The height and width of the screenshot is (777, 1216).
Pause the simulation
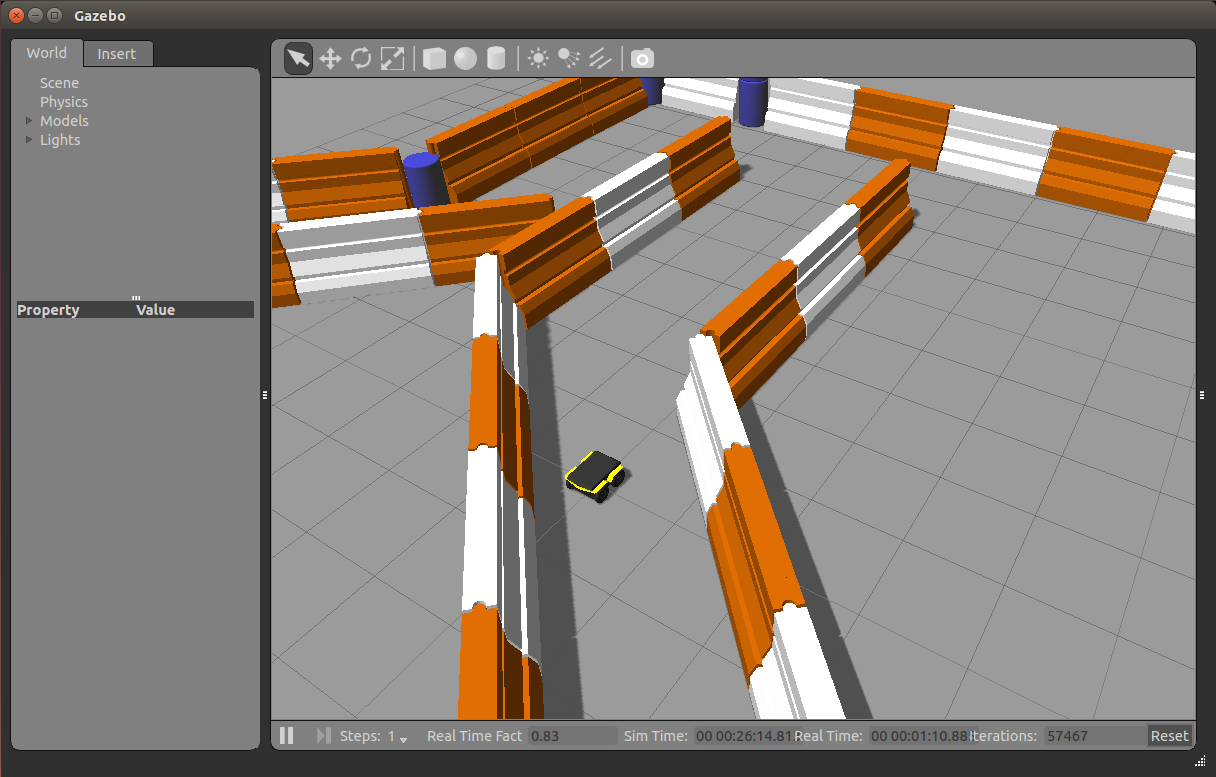point(287,736)
